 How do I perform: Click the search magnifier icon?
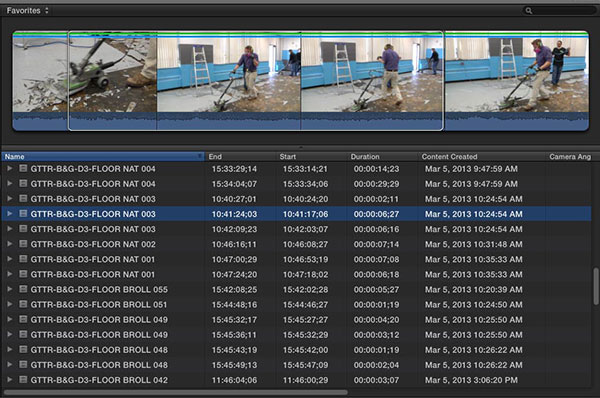coord(529,11)
